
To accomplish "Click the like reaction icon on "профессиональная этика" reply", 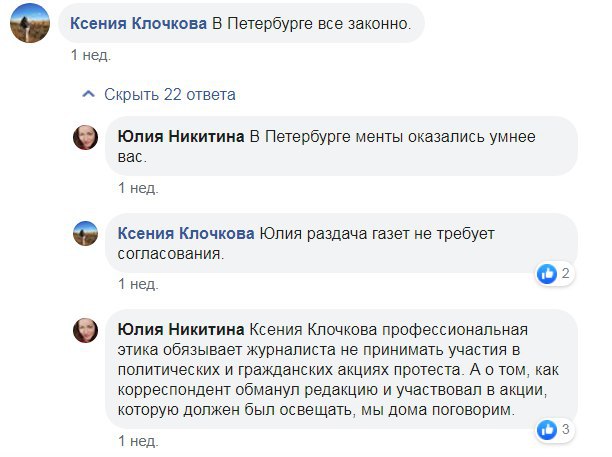I will coord(548,430).
